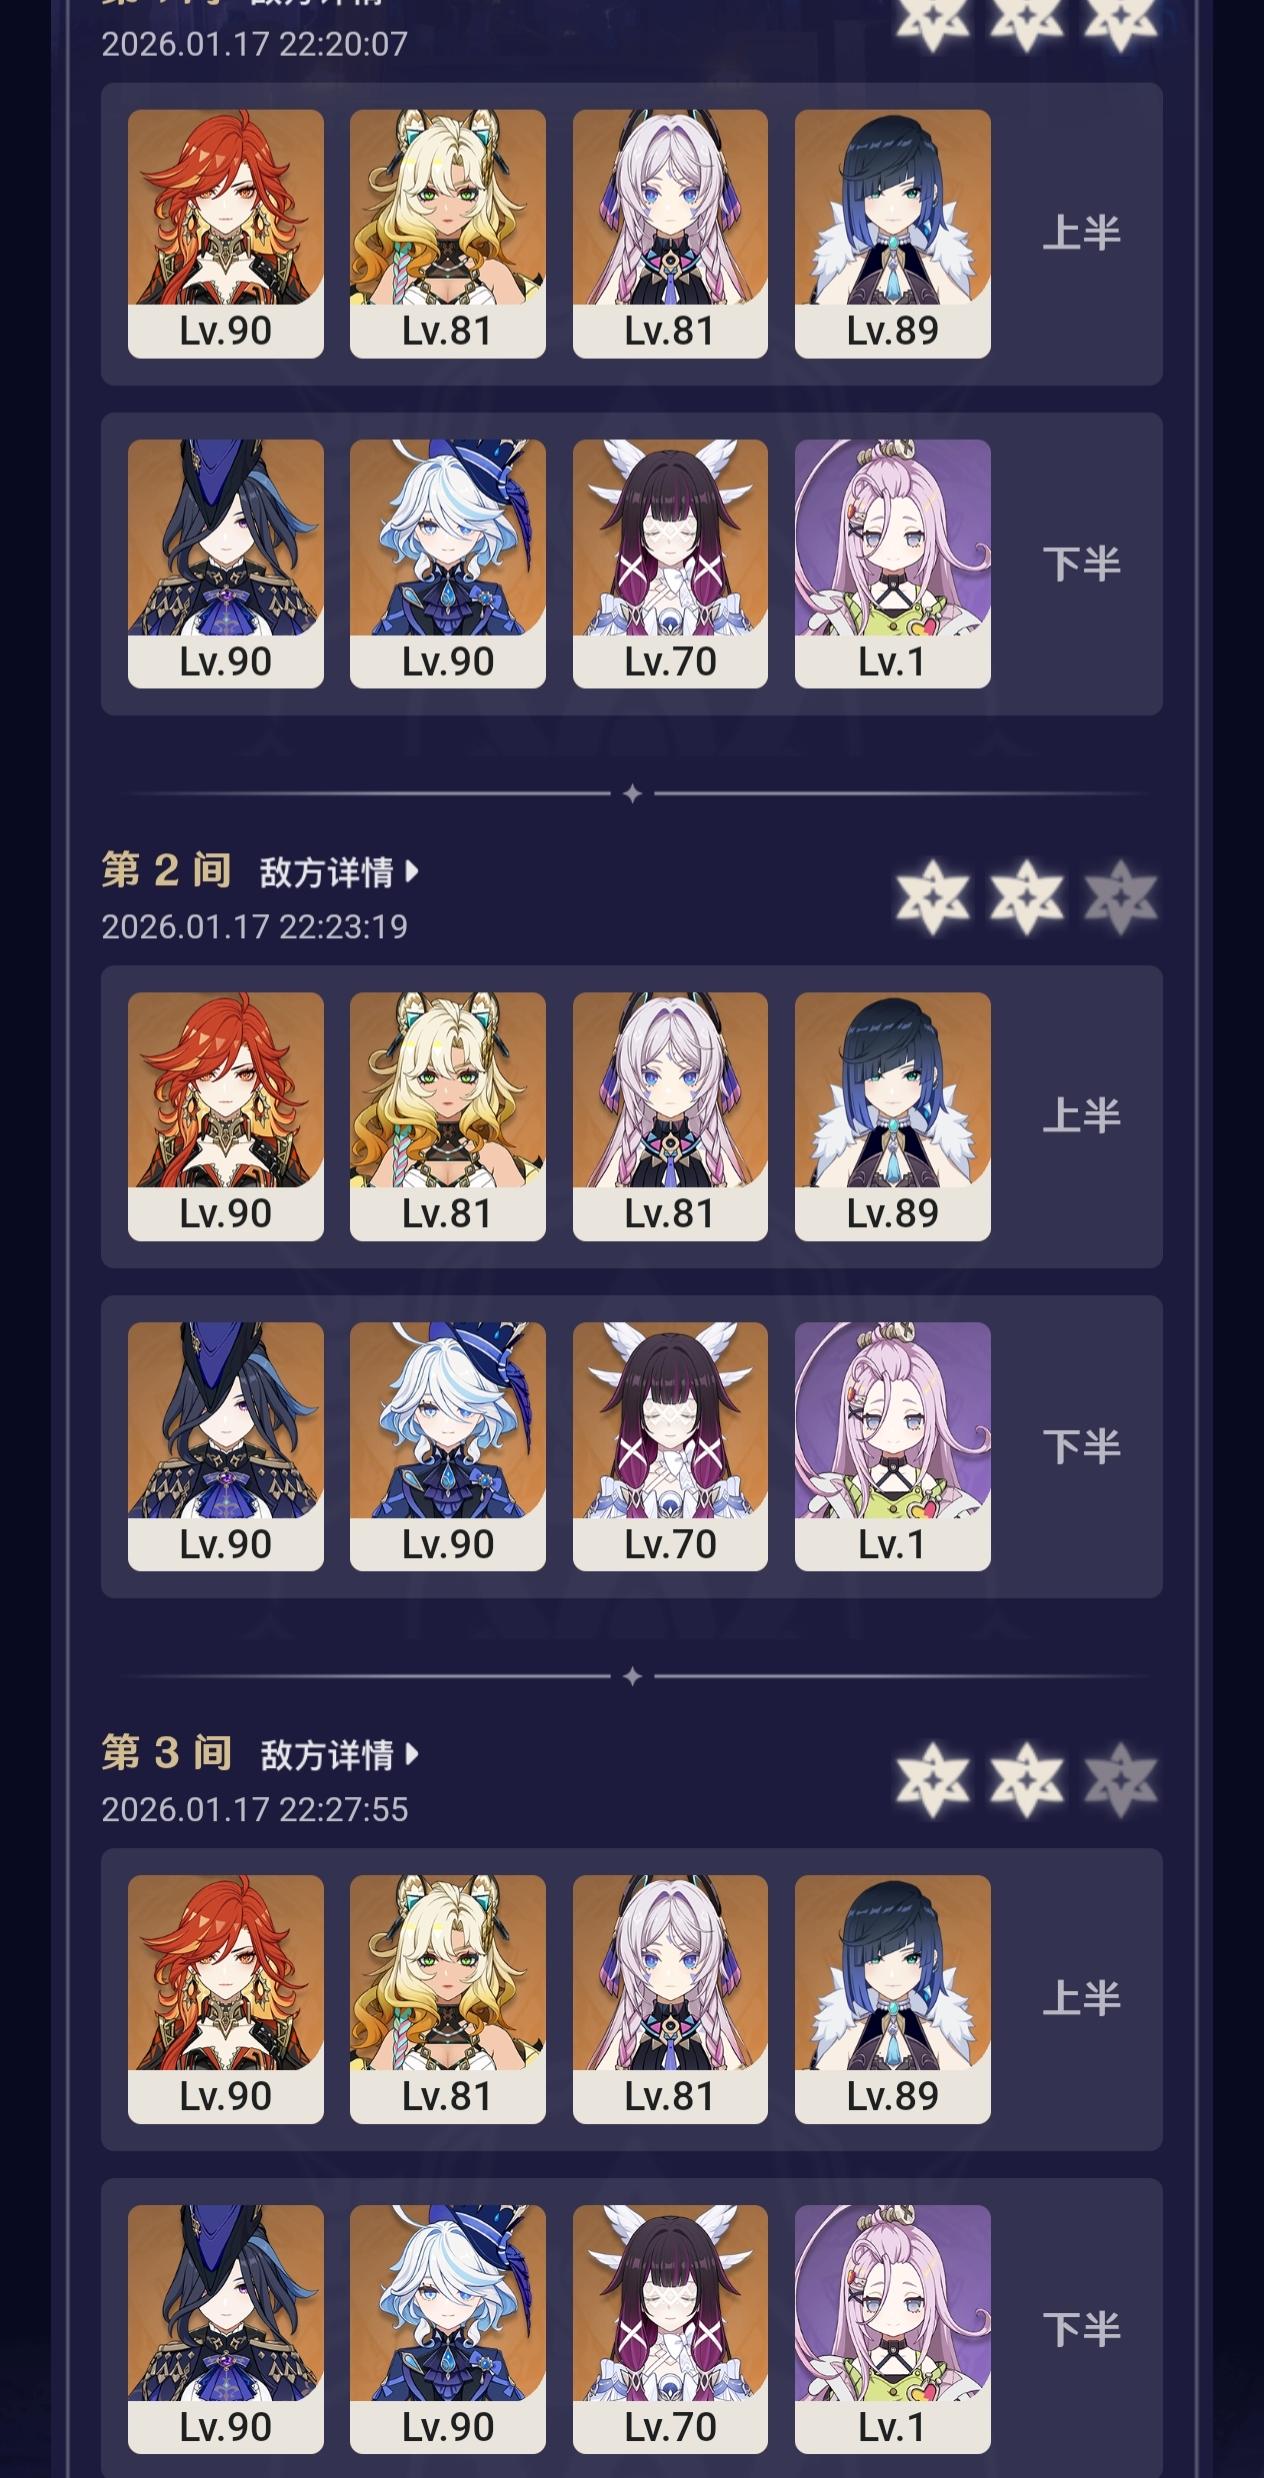This screenshot has width=1264, height=2478.
Task: Tap the arrow beside 第 2 间 敌方详情
Action: coord(411,872)
